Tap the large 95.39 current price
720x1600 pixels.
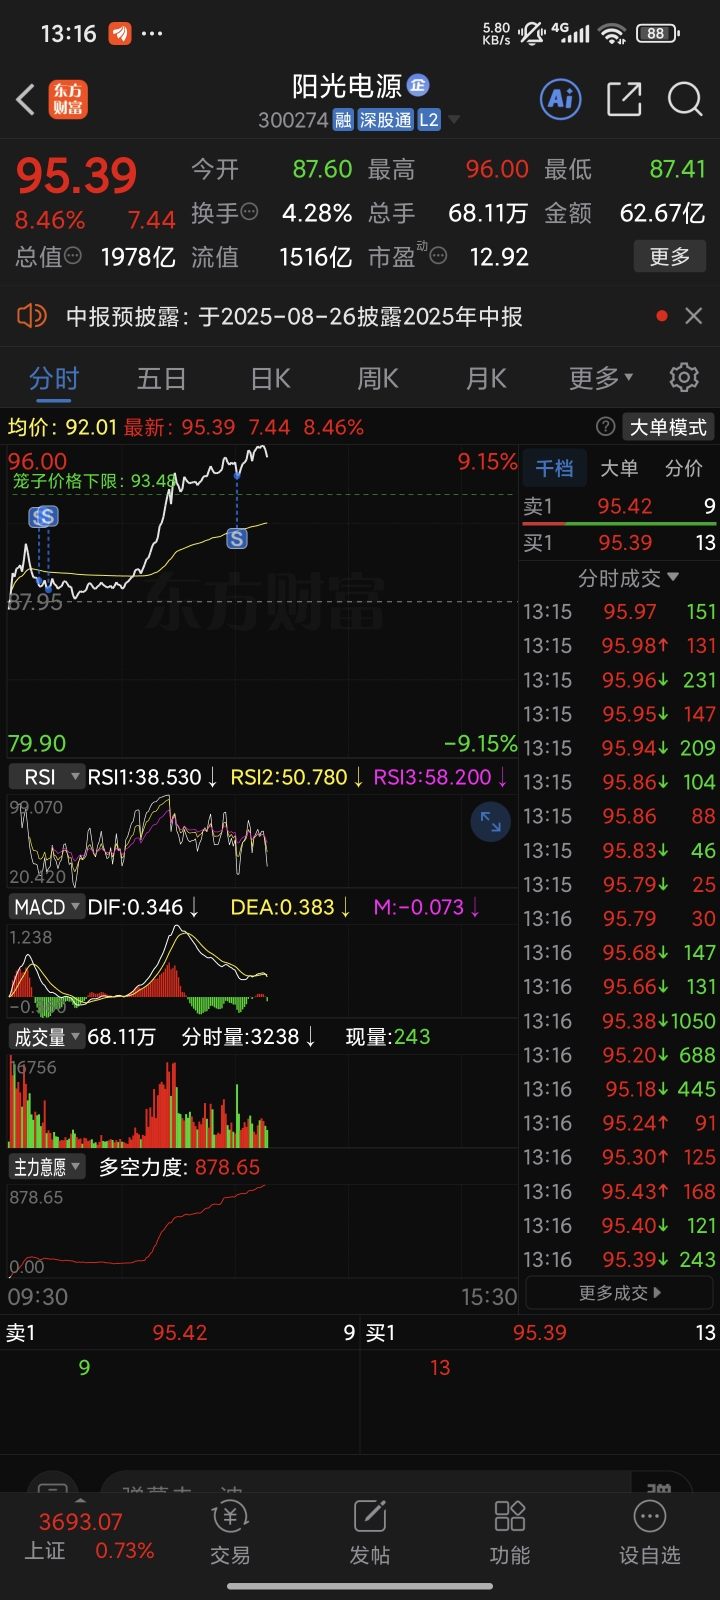tap(76, 176)
